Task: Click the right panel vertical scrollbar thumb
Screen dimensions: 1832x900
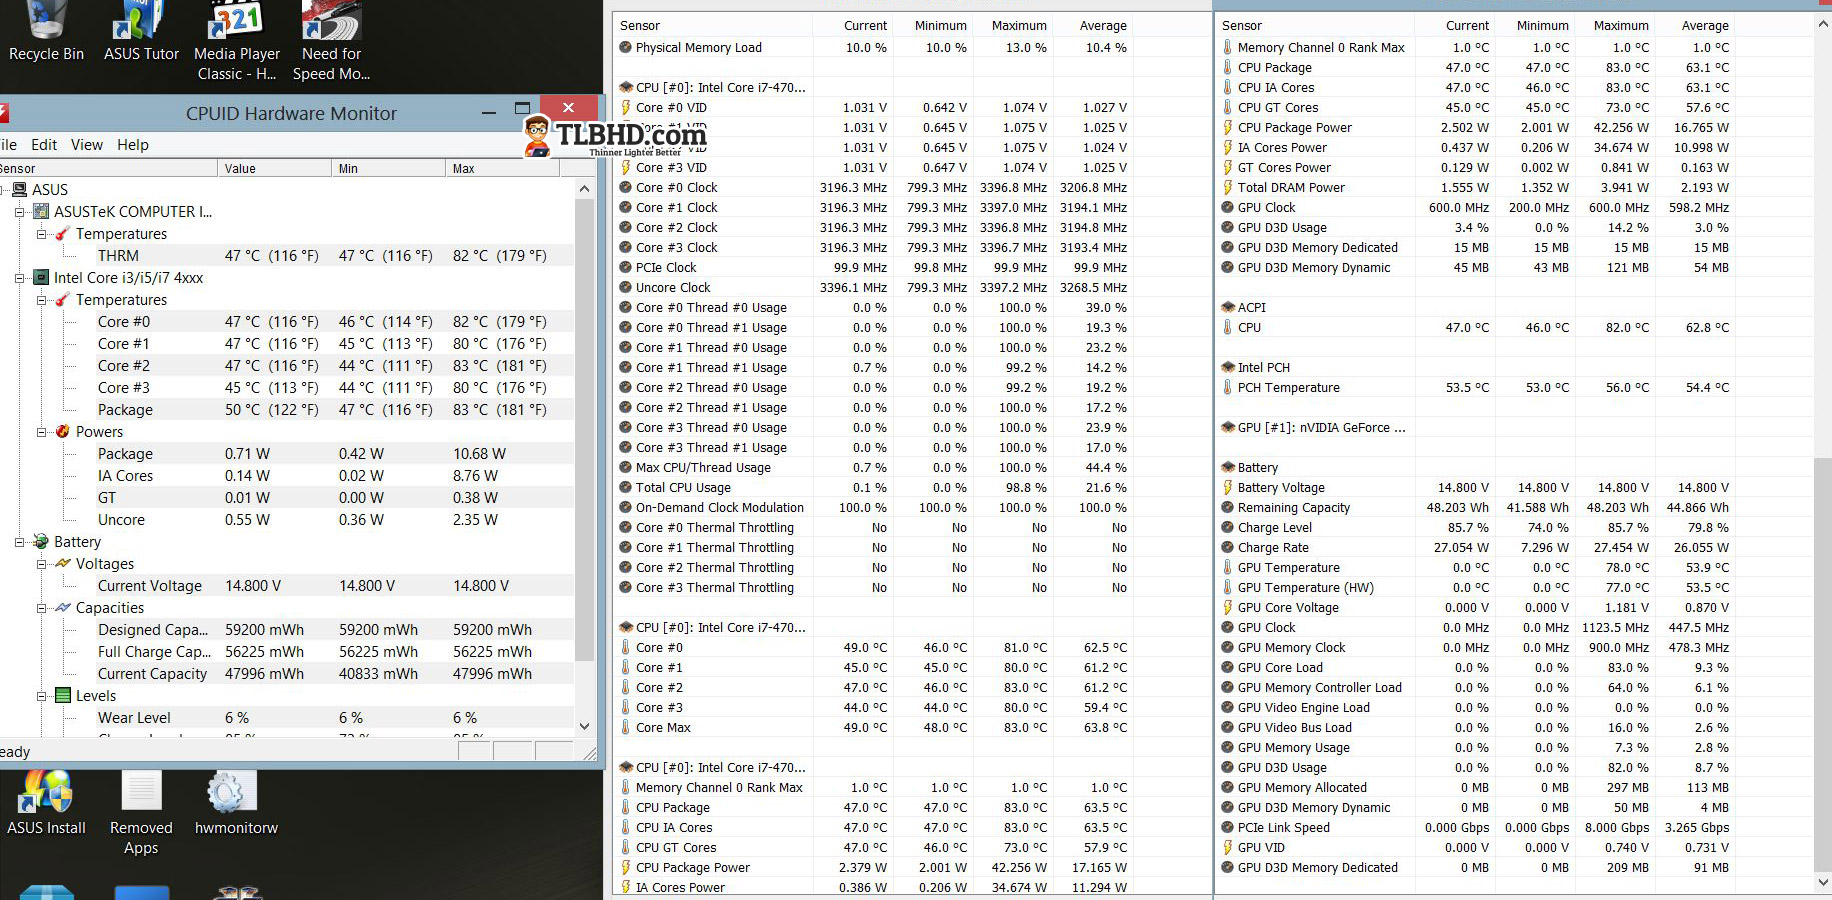Action: pos(1823,666)
